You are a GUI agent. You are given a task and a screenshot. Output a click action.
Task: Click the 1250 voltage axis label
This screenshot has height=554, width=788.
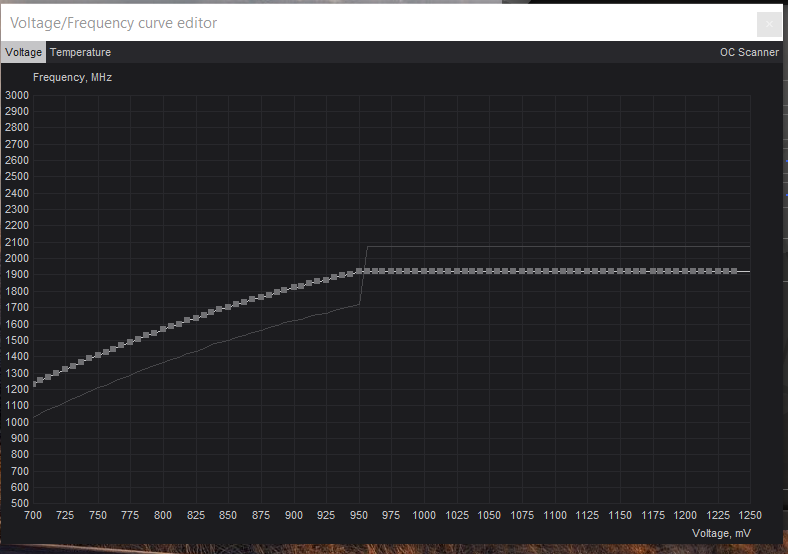point(750,515)
